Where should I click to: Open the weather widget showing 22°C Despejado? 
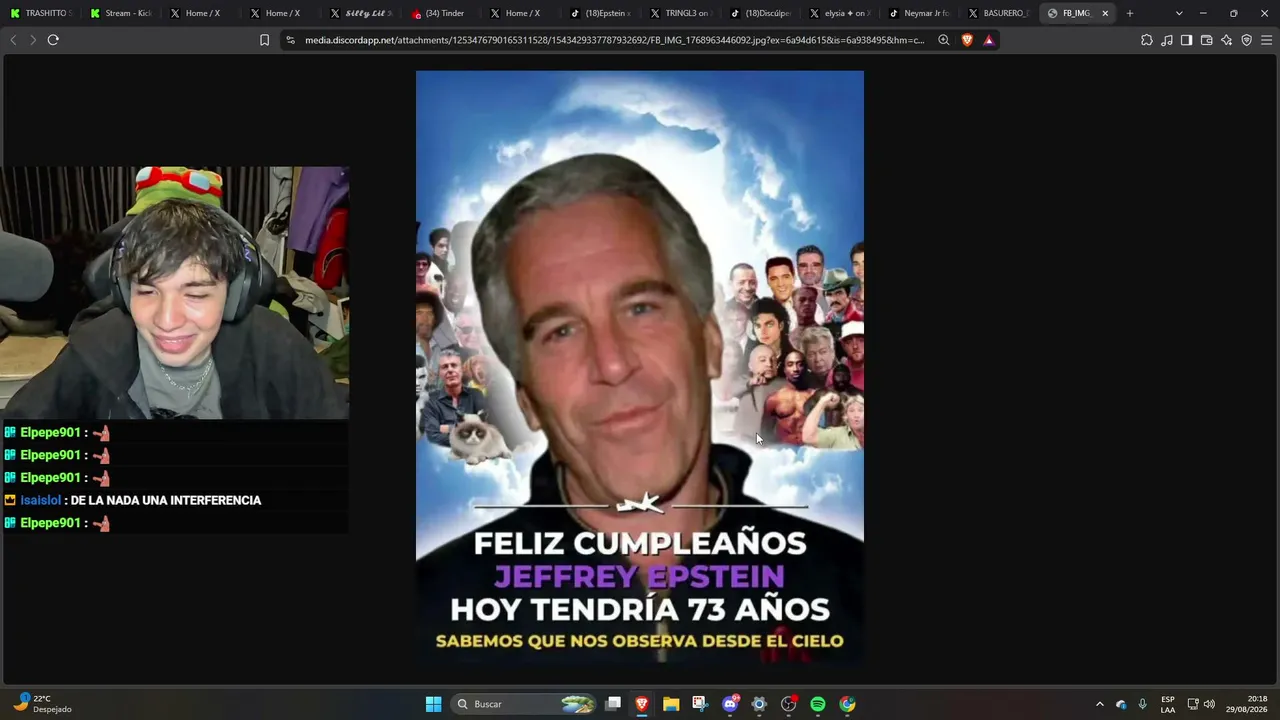point(41,704)
